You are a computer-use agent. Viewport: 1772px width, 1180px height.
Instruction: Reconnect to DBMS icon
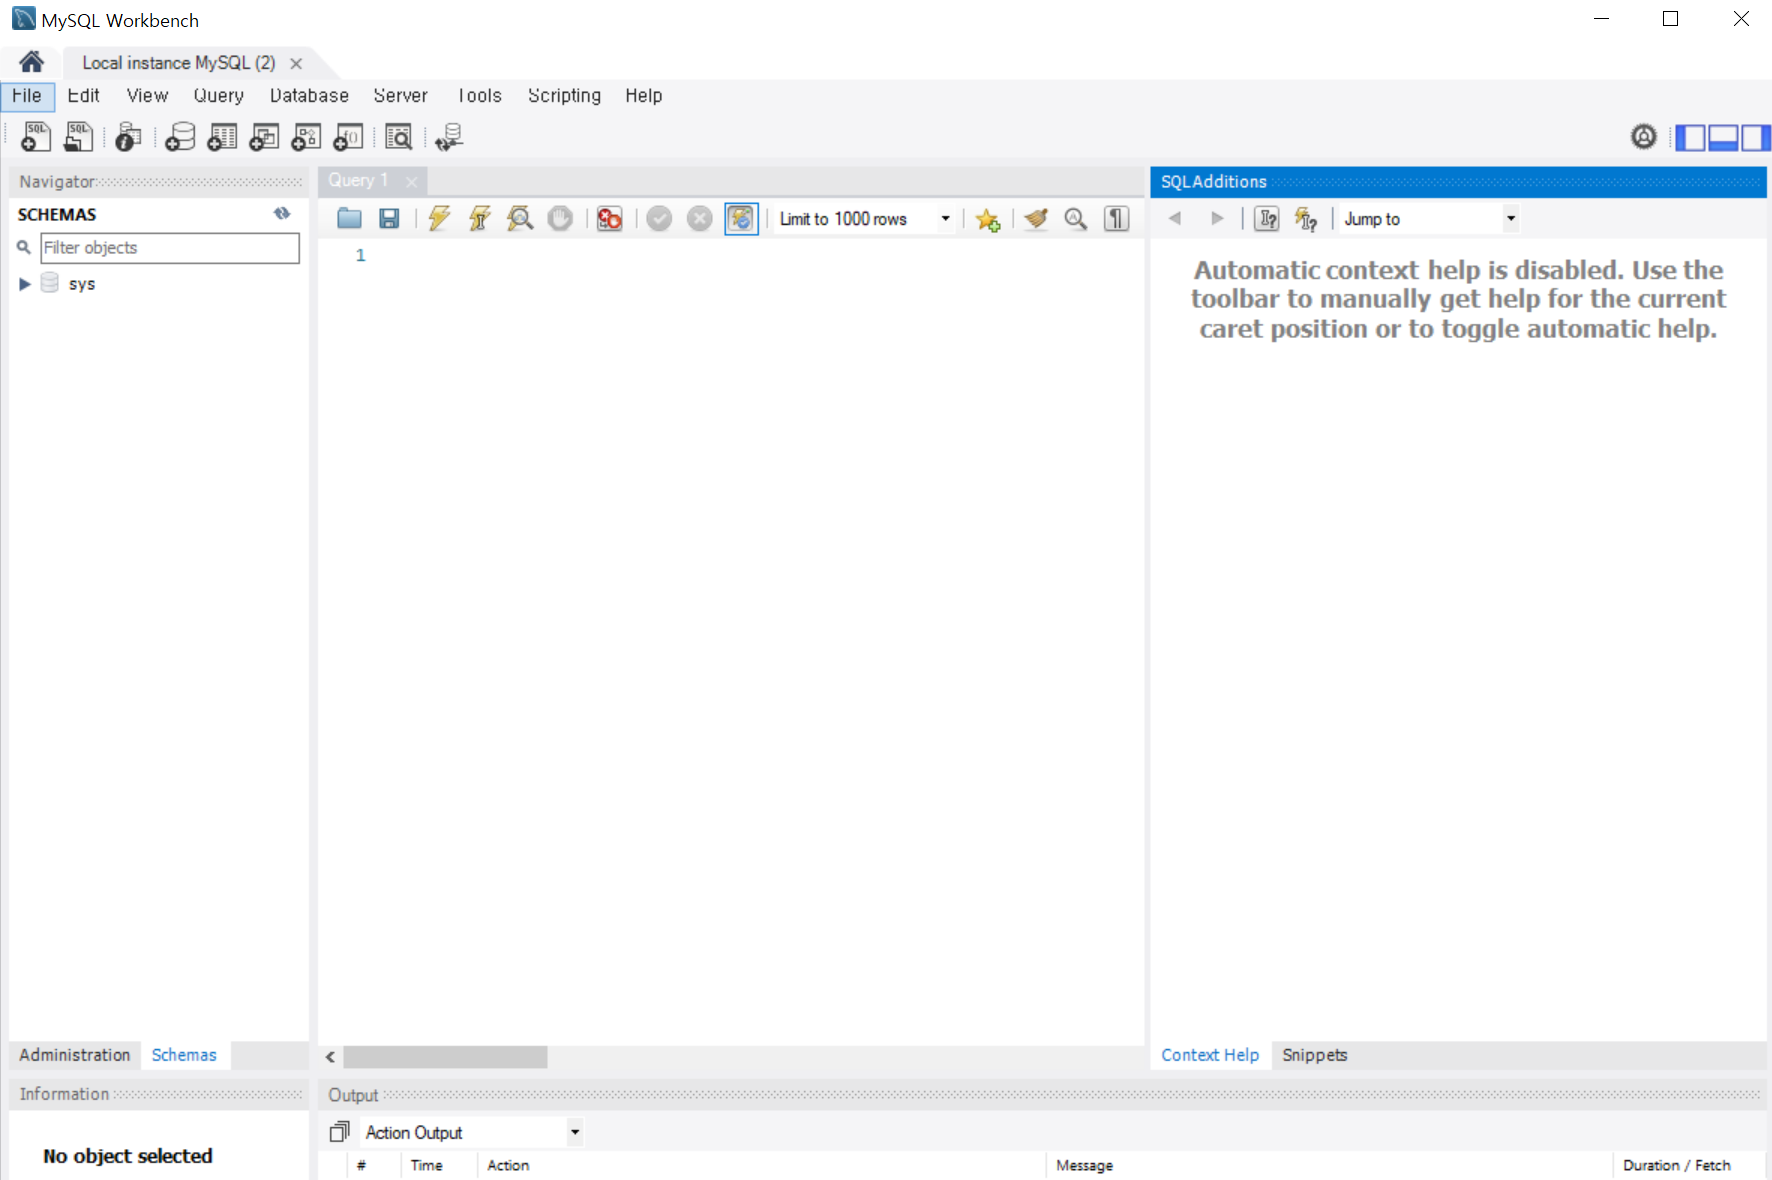[449, 136]
